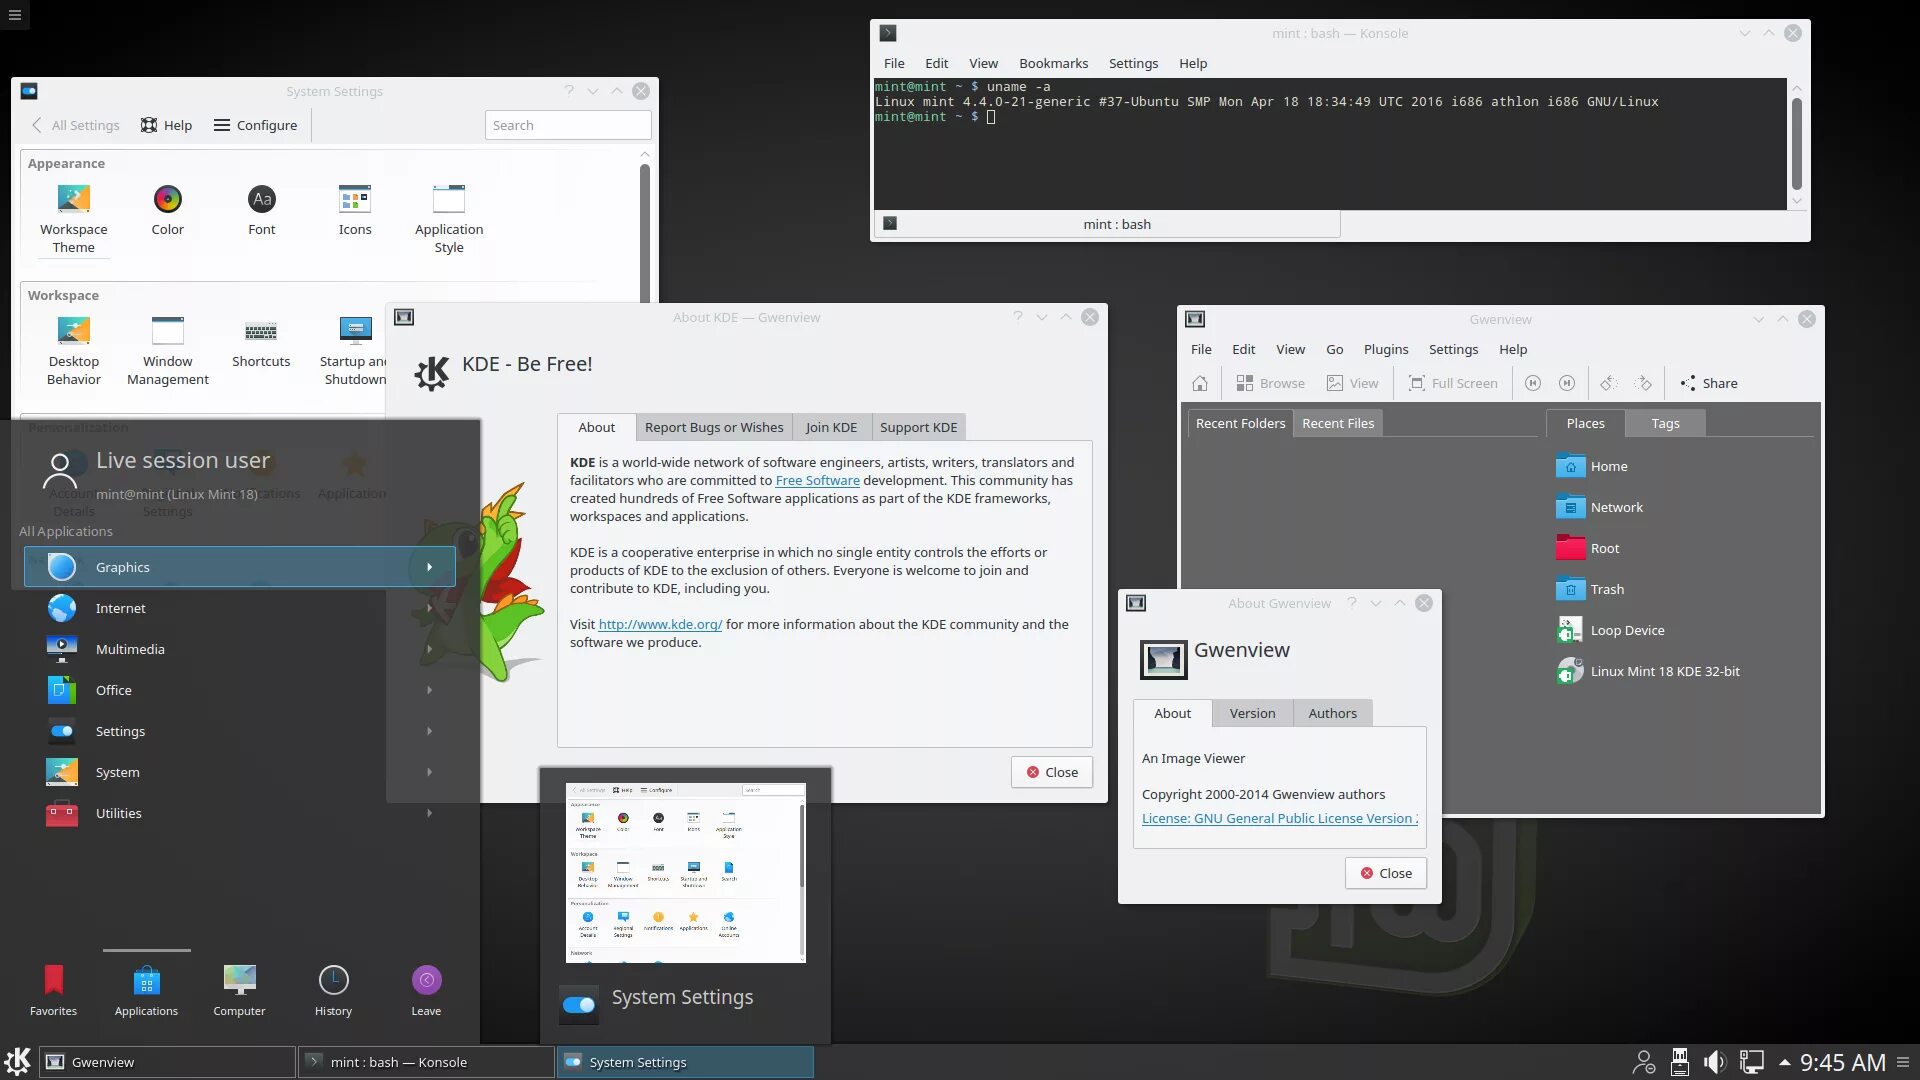Screen dimensions: 1920x1080
Task: Expand Internet category in launcher
Action: [x=240, y=608]
